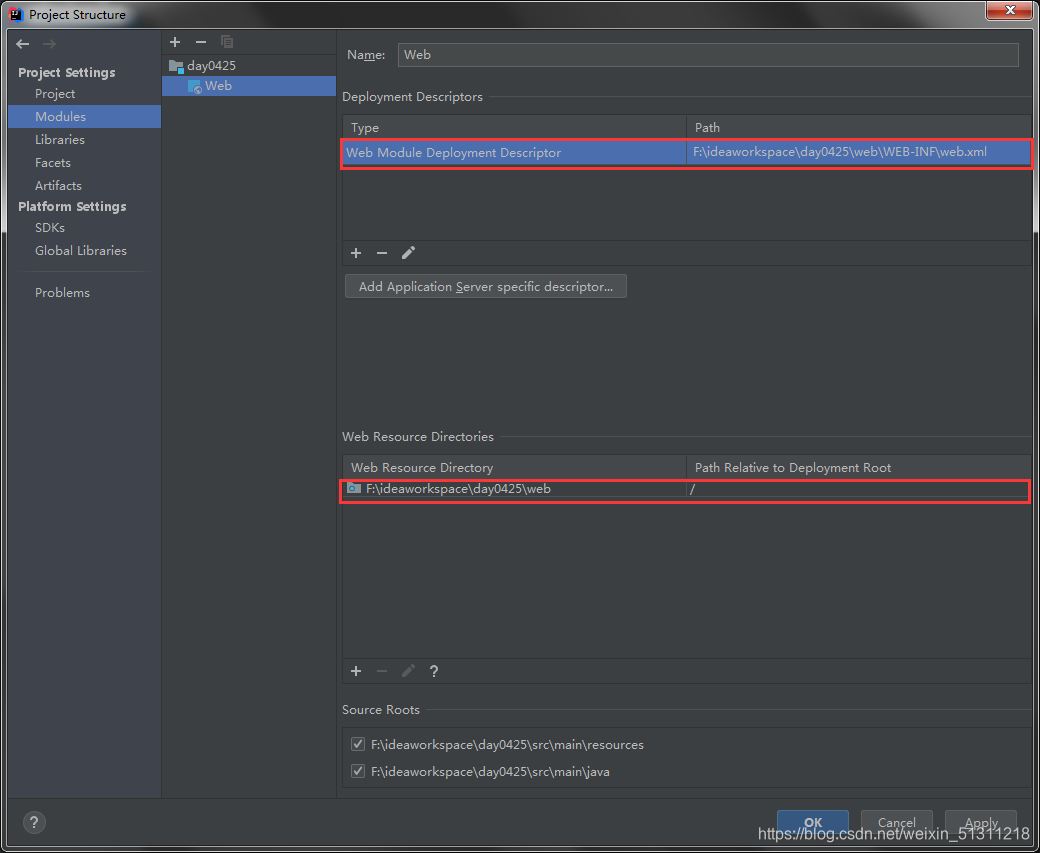Uncheck src\main\resources source root
Viewport: 1040px width, 853px height.
click(358, 744)
